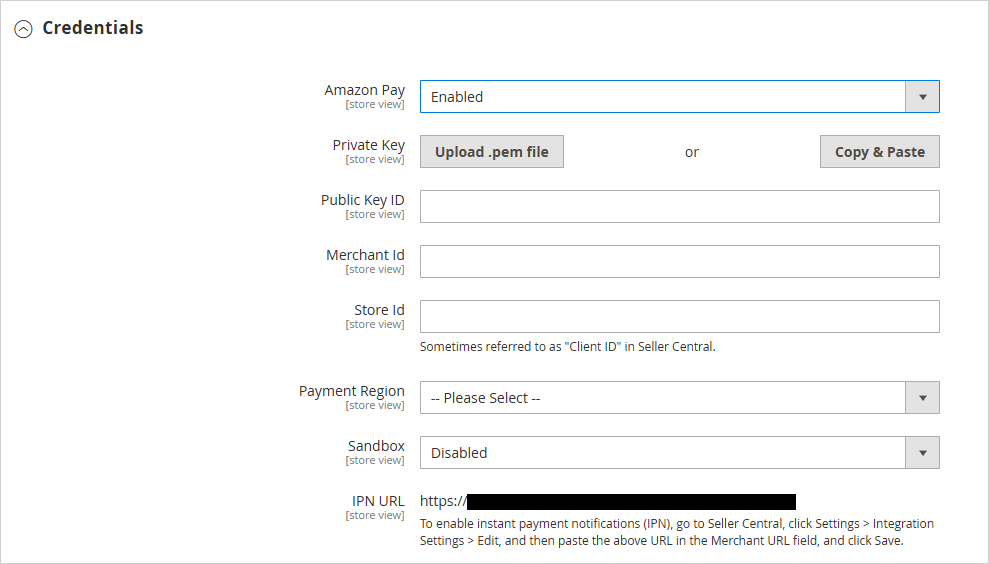Screen dimensions: 989x564
Task: Click the Credentials section heading text
Action: tap(93, 28)
